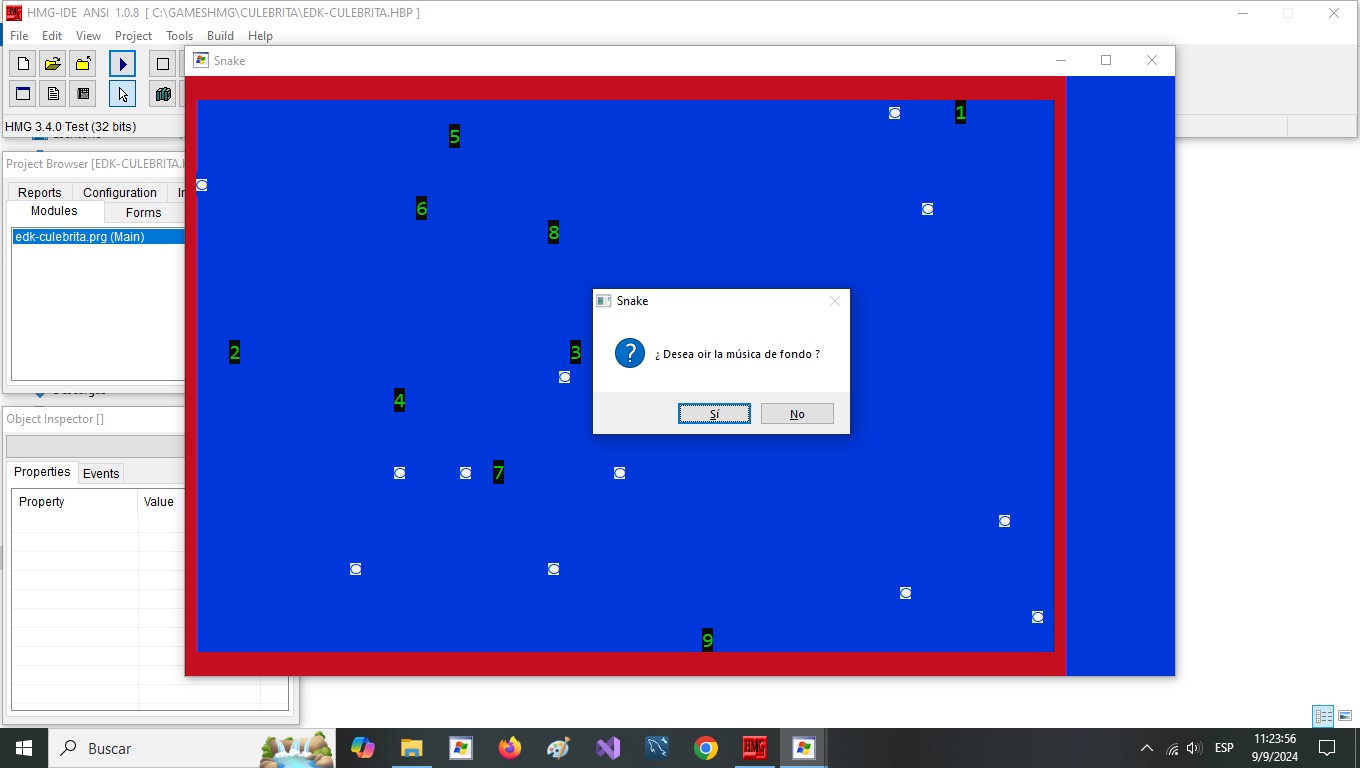Click the No button in dialog

(x=797, y=414)
